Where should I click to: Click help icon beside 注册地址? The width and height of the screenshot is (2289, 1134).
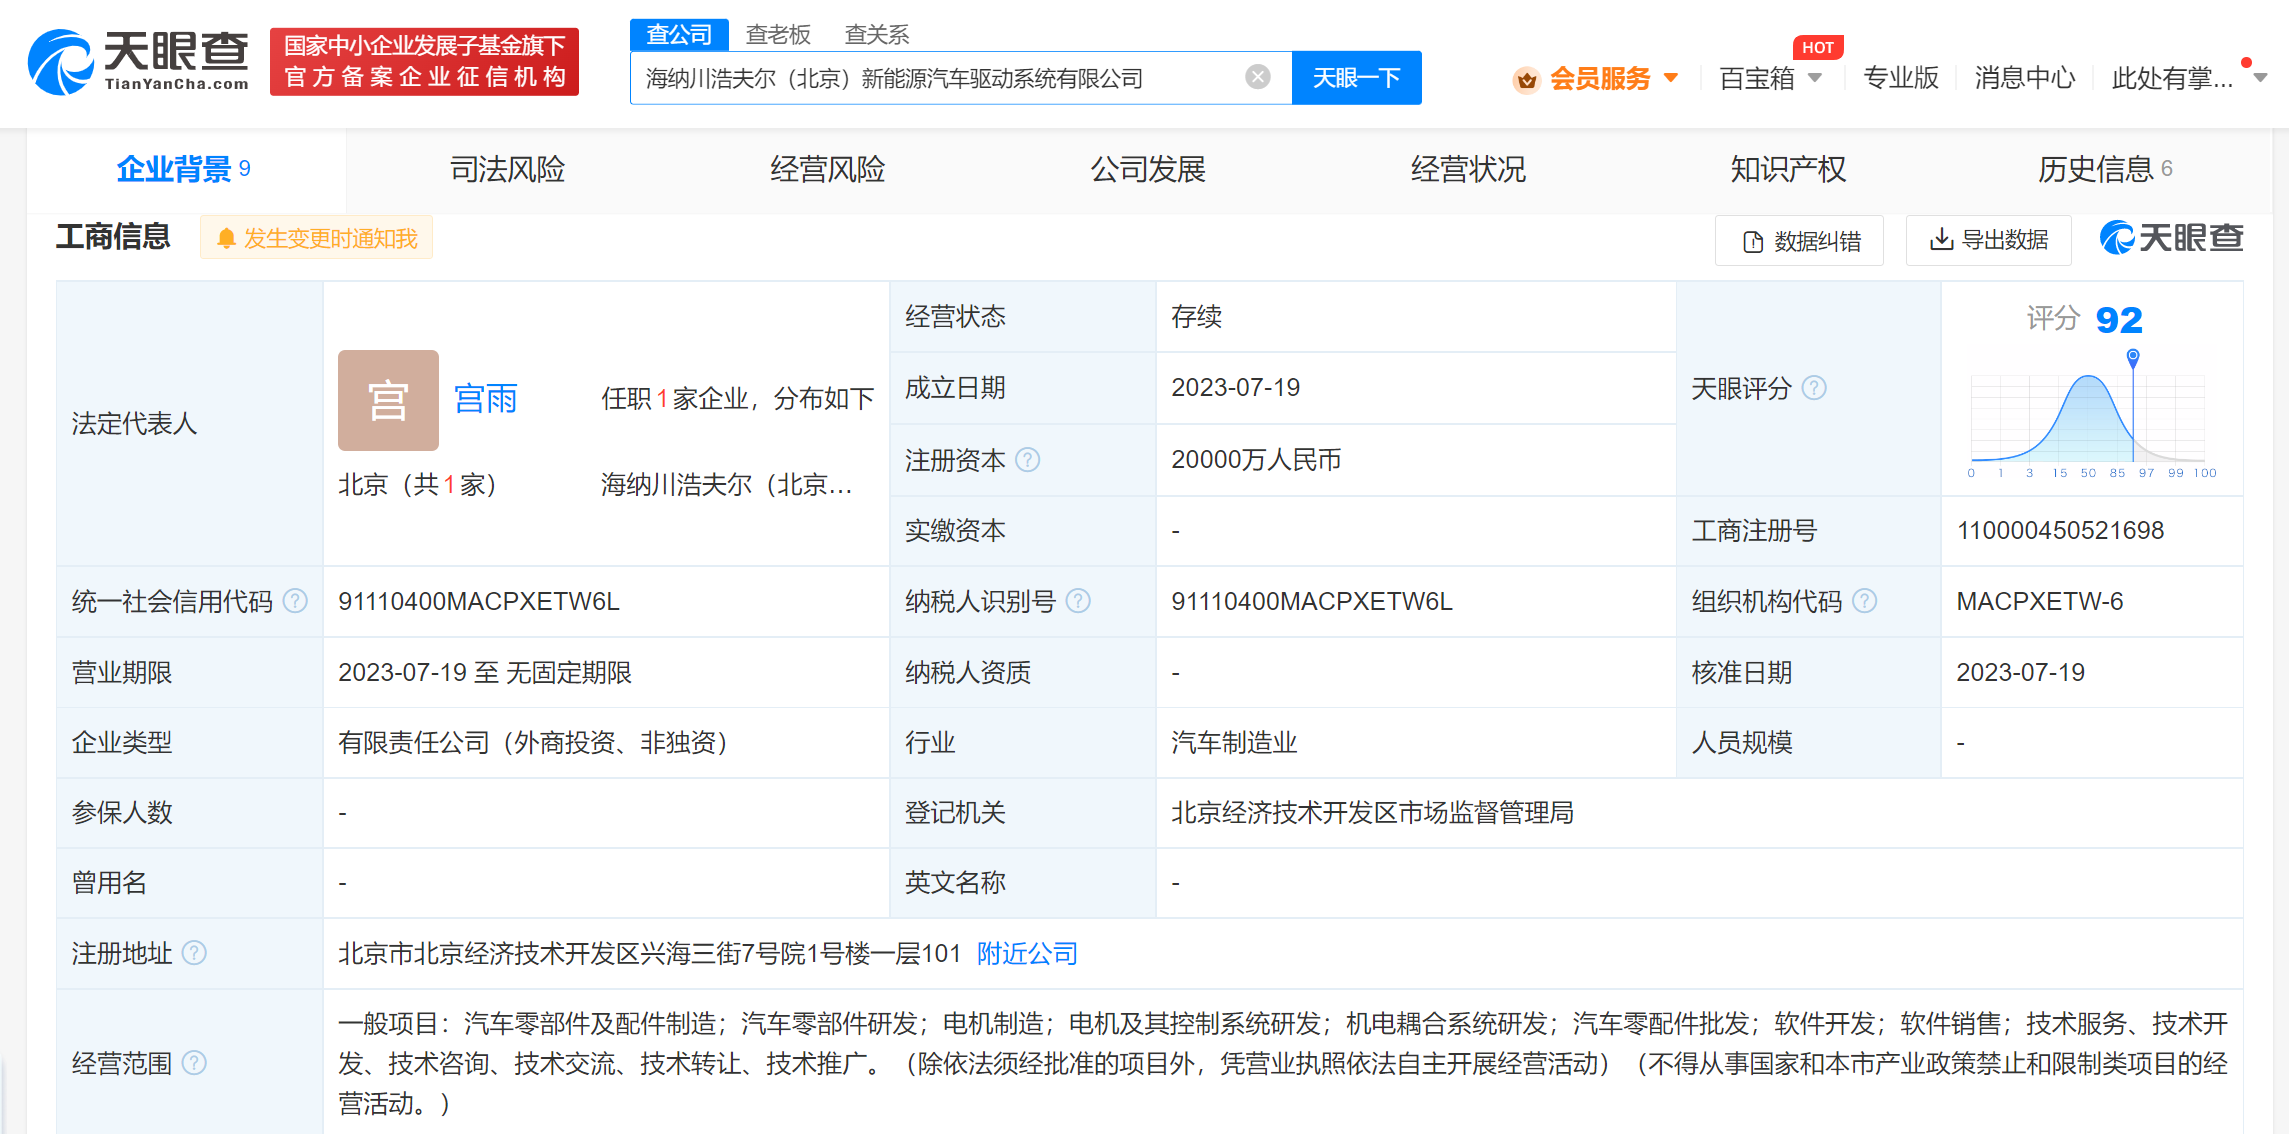195,953
